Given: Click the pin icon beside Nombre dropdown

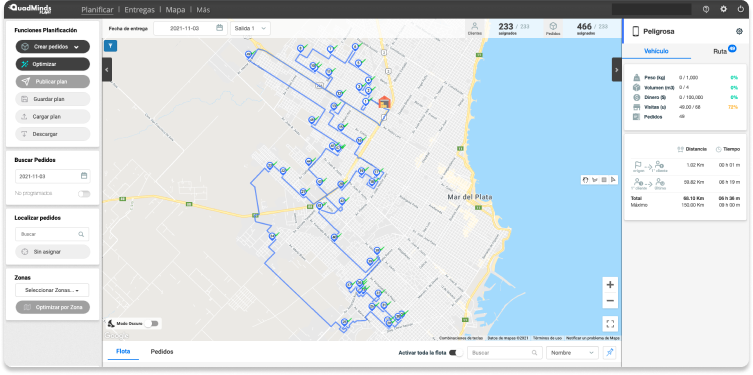Looking at the screenshot, I should pos(609,353).
